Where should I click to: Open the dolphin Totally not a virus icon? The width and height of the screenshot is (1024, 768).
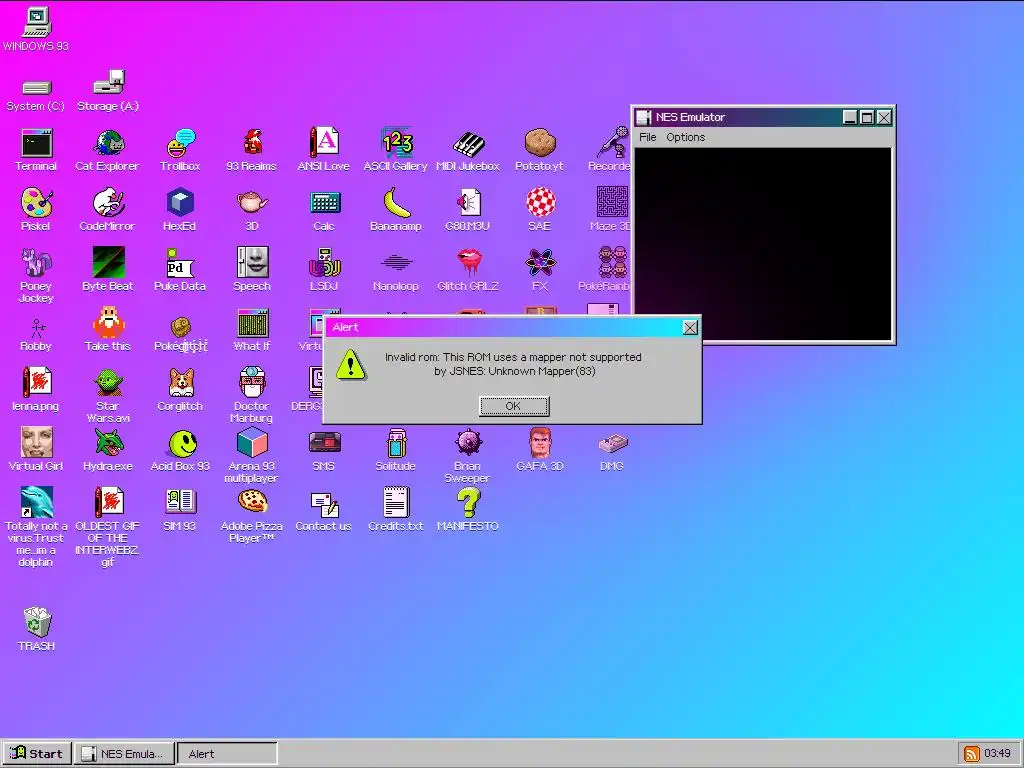36,502
